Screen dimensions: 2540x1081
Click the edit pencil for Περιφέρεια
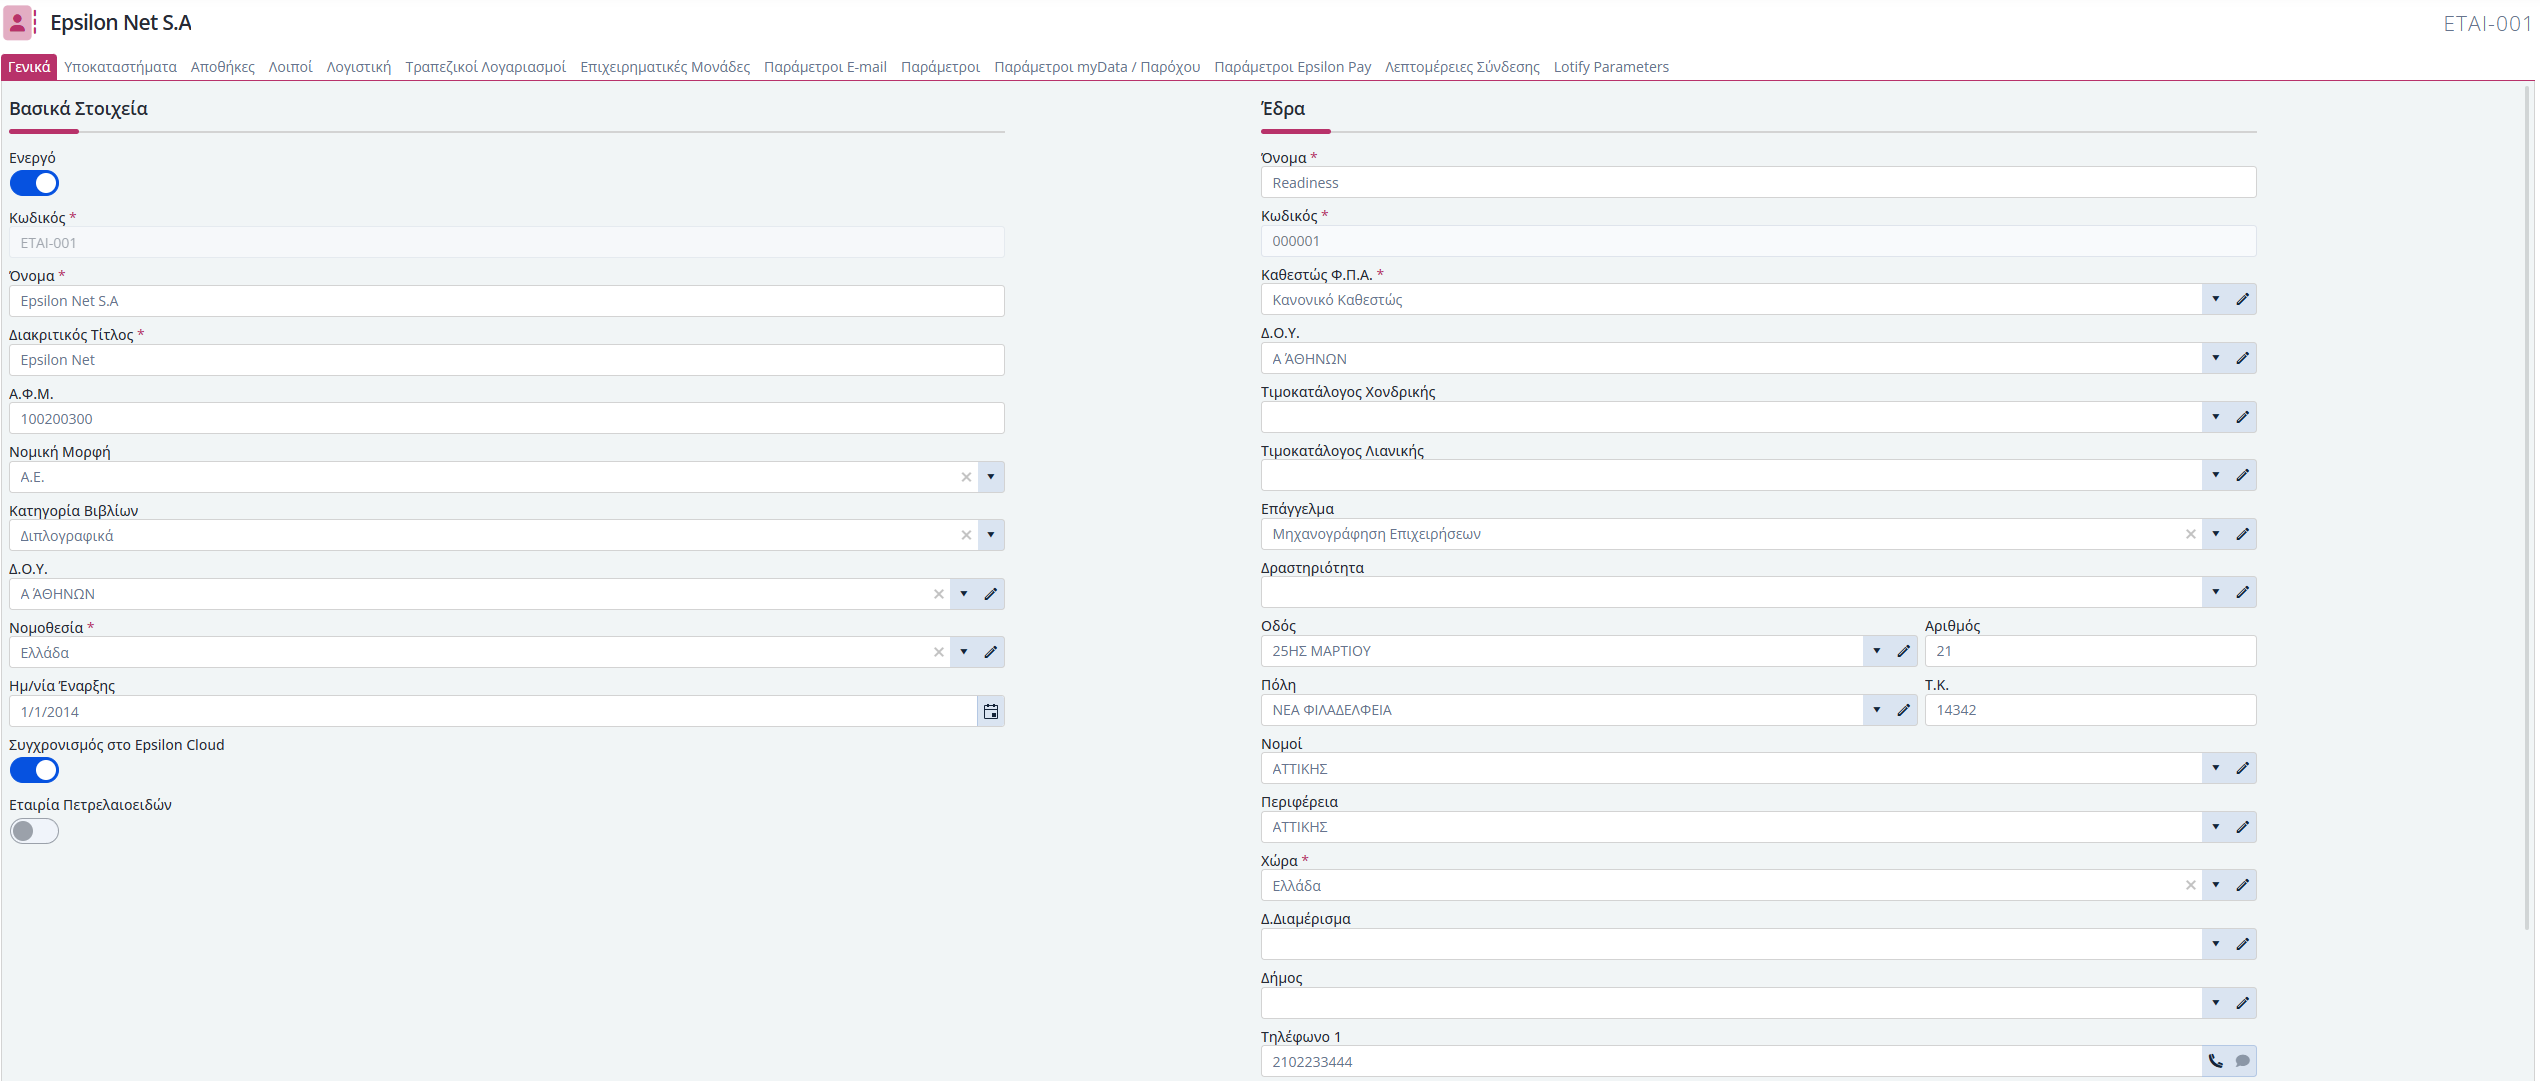[x=2243, y=827]
